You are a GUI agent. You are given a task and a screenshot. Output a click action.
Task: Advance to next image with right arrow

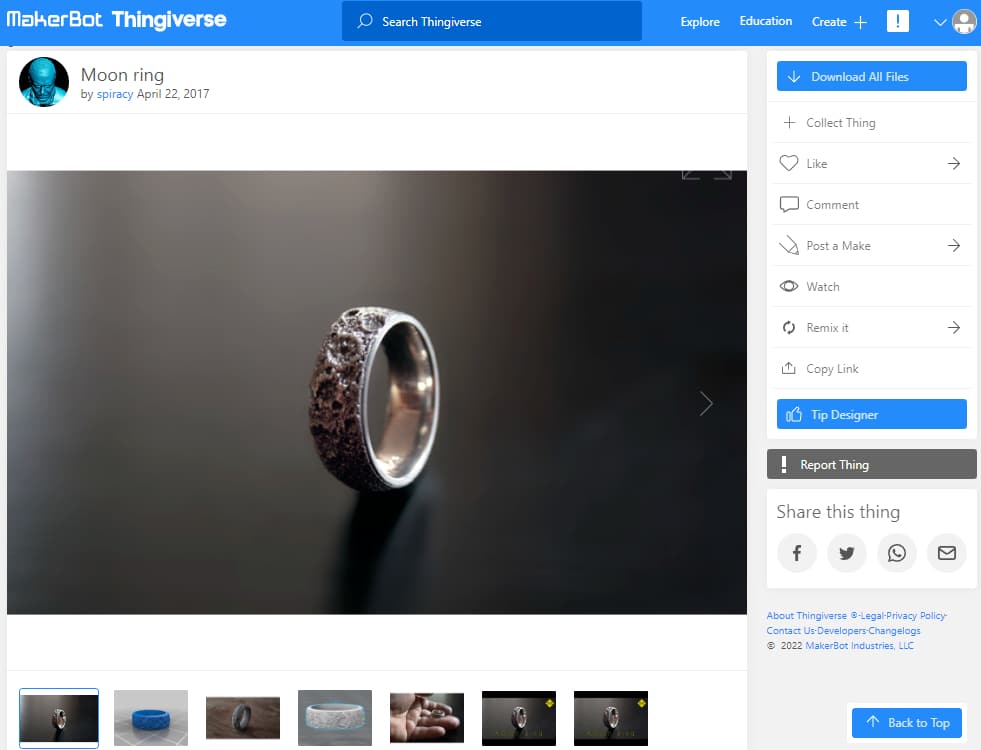(706, 404)
